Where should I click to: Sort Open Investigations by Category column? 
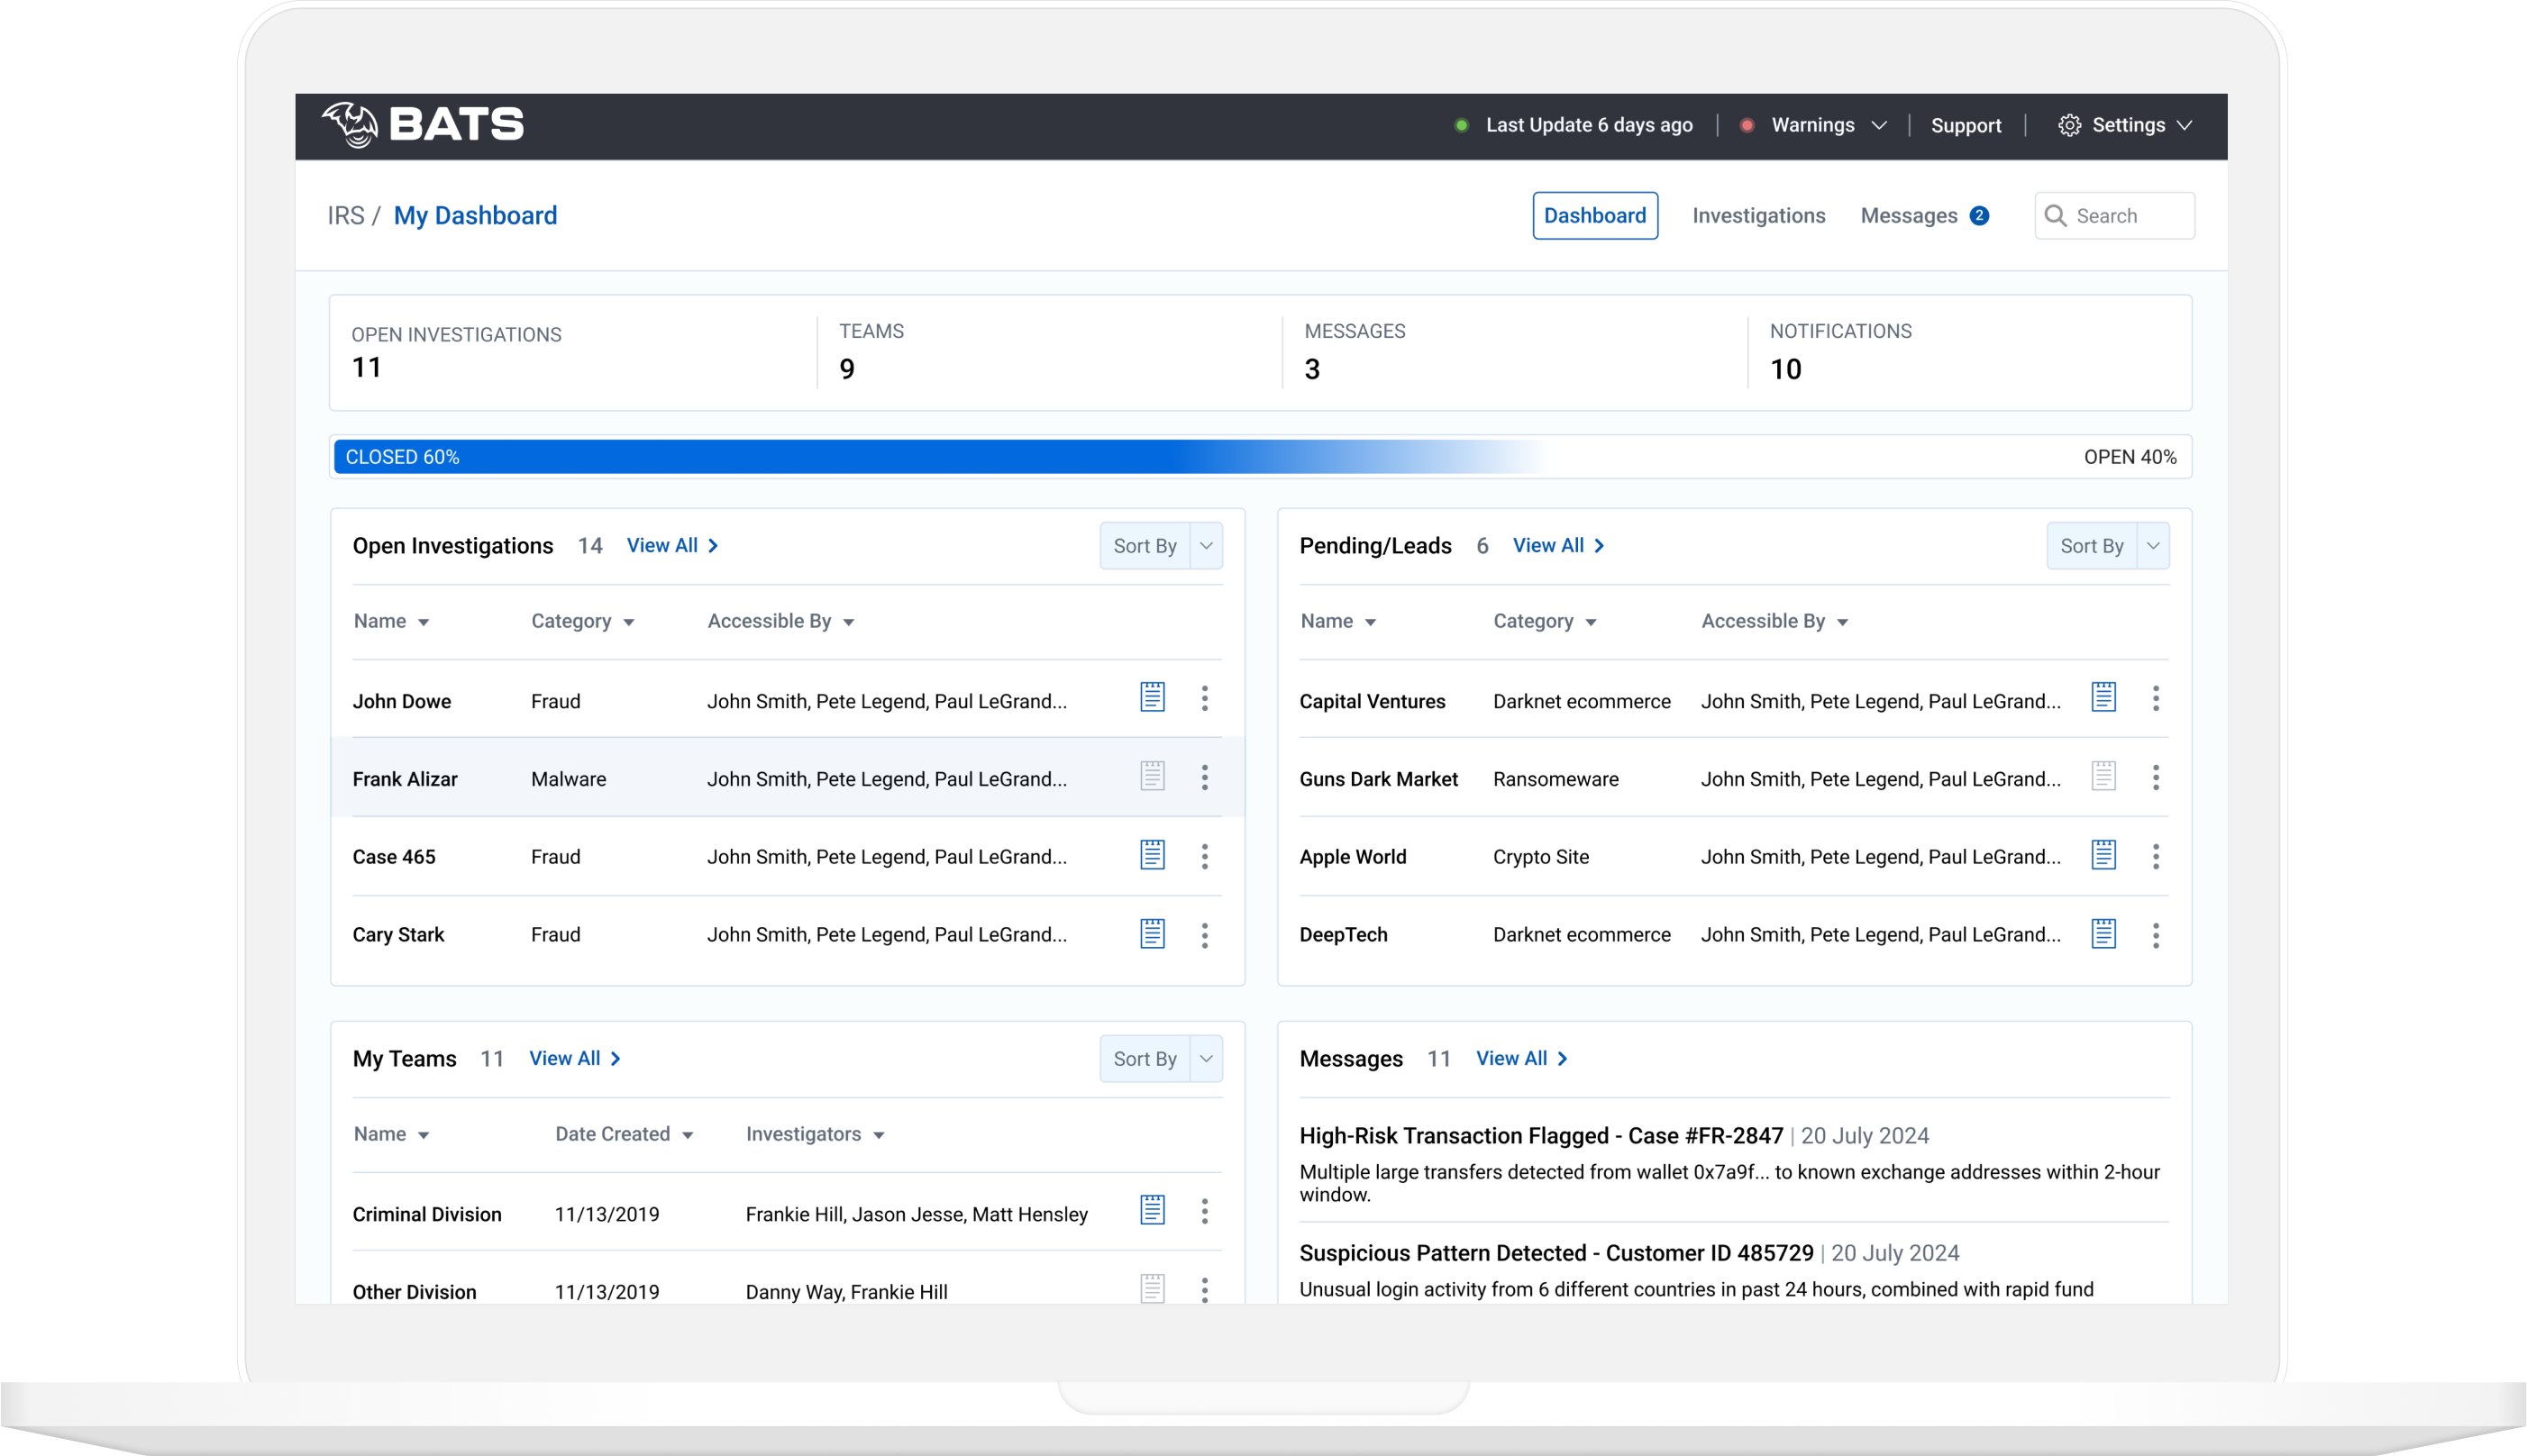point(582,621)
